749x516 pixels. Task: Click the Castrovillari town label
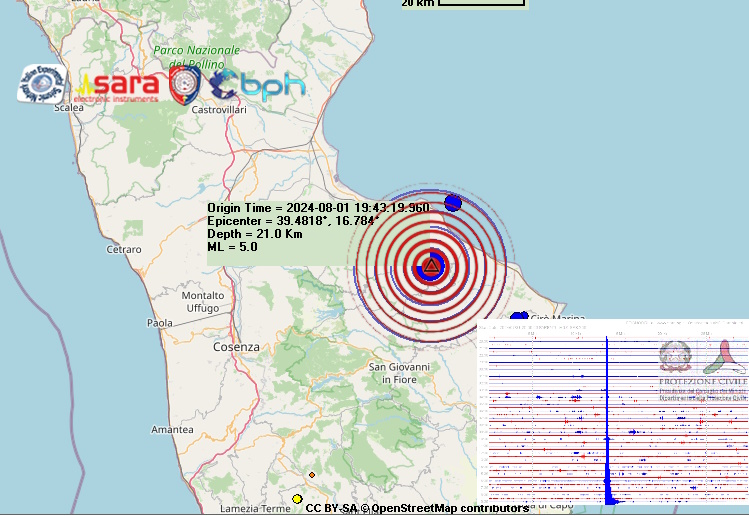tap(218, 109)
